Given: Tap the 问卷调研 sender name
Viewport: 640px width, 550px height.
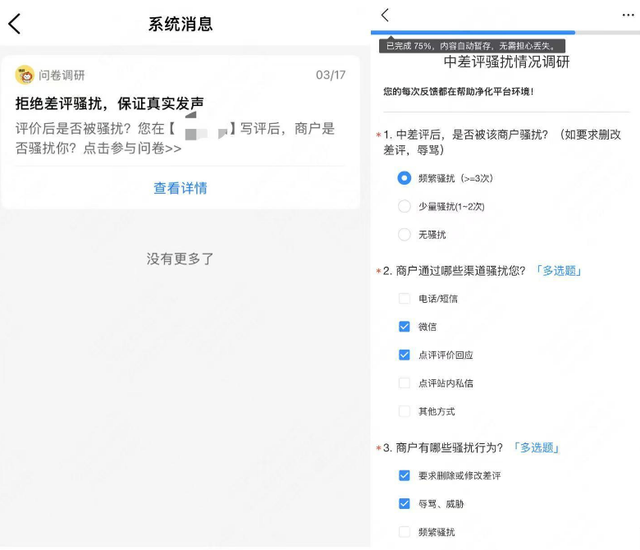Looking at the screenshot, I should coord(62,75).
